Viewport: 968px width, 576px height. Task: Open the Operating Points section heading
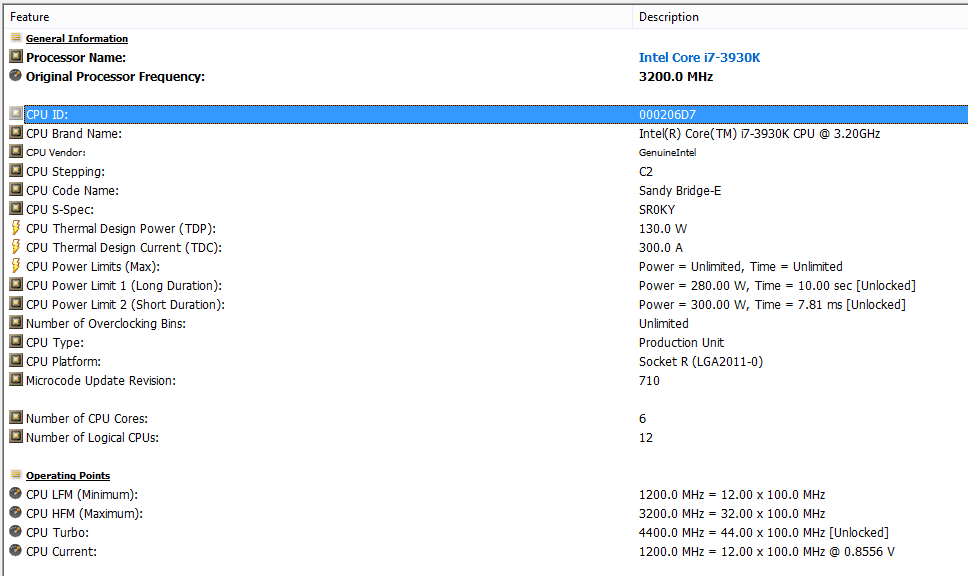point(68,475)
